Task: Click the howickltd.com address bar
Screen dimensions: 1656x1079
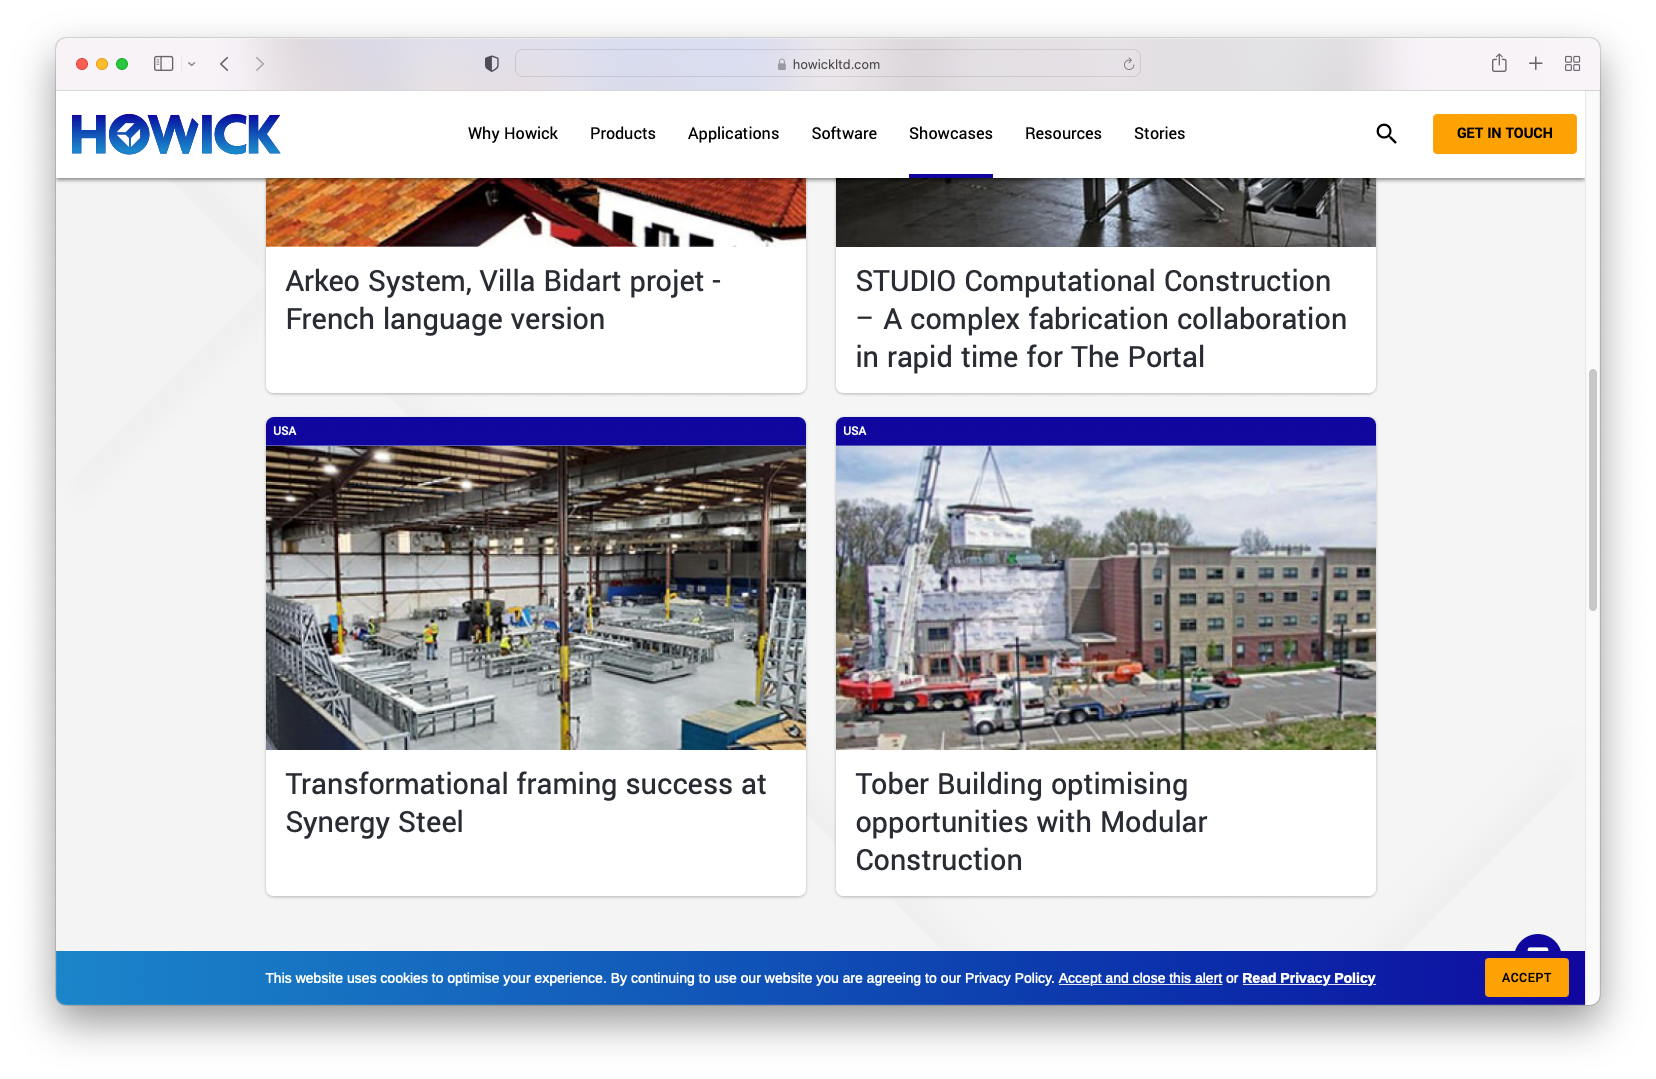Action: pyautogui.click(x=828, y=64)
